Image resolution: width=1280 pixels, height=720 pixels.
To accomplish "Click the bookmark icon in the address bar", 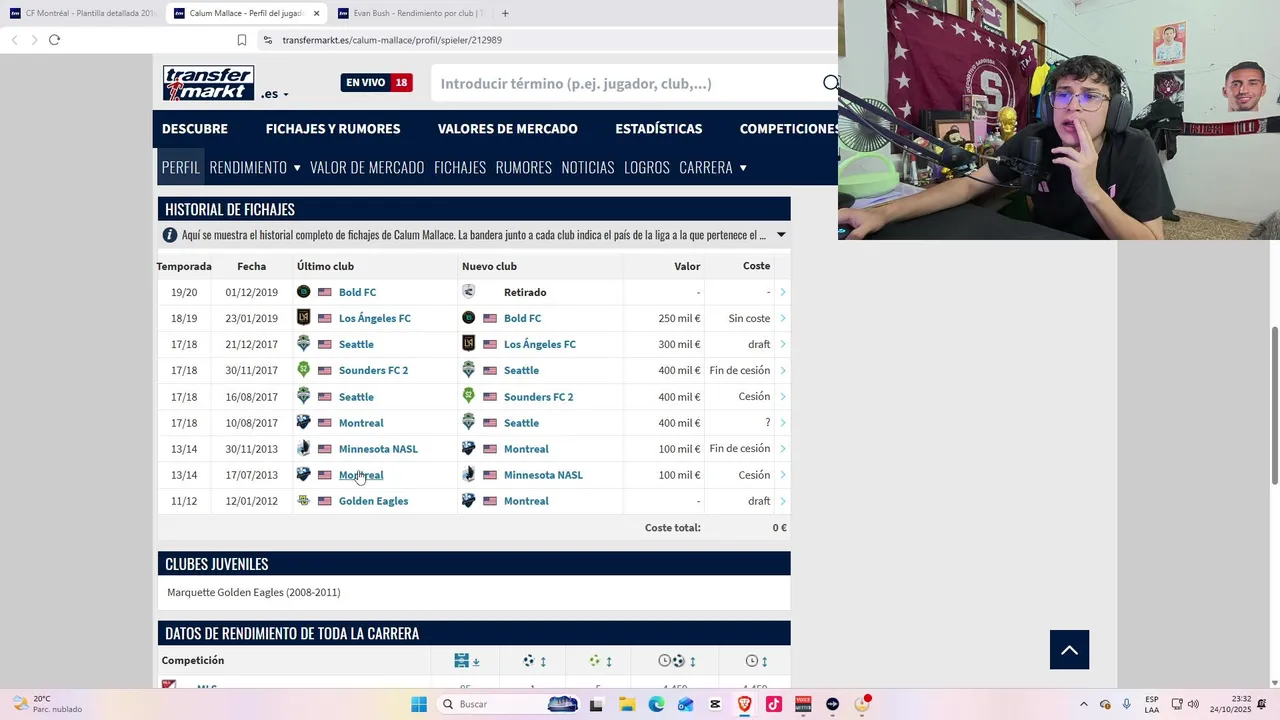I will coord(242,40).
